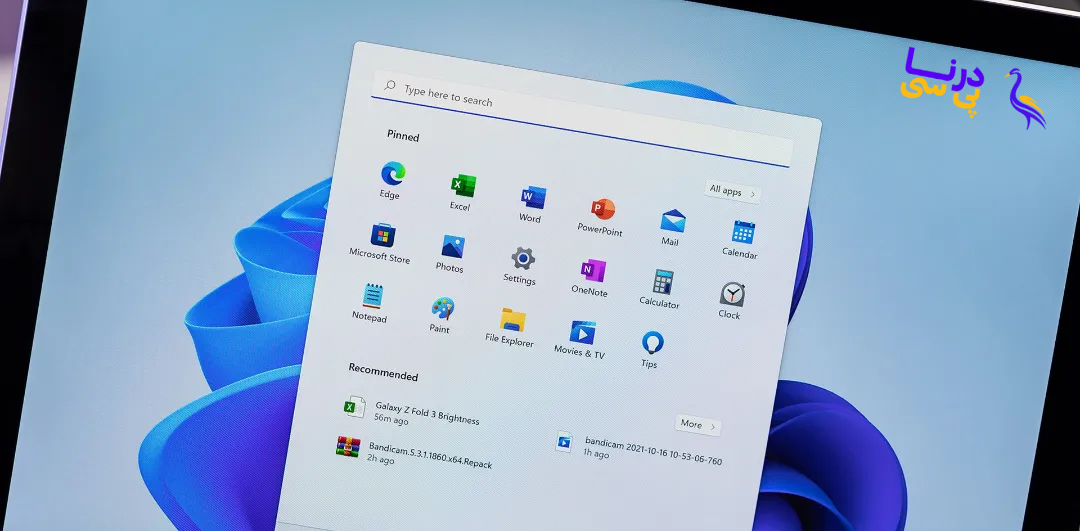Expand the All apps list
This screenshot has width=1080, height=531.
pyautogui.click(x=732, y=191)
